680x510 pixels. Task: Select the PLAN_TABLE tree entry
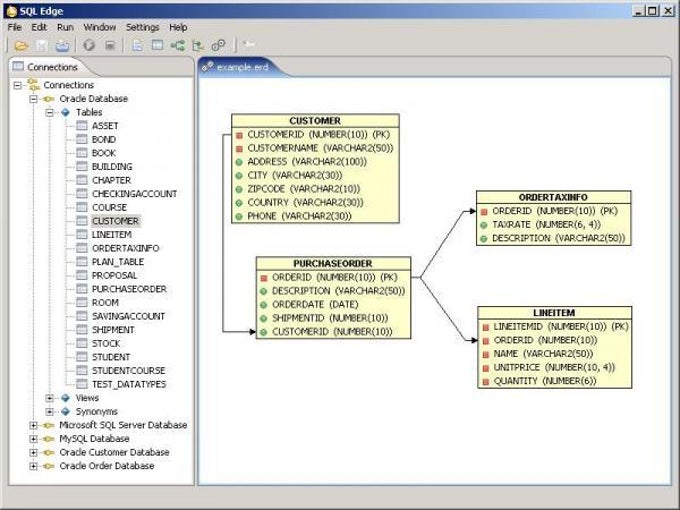(x=118, y=262)
